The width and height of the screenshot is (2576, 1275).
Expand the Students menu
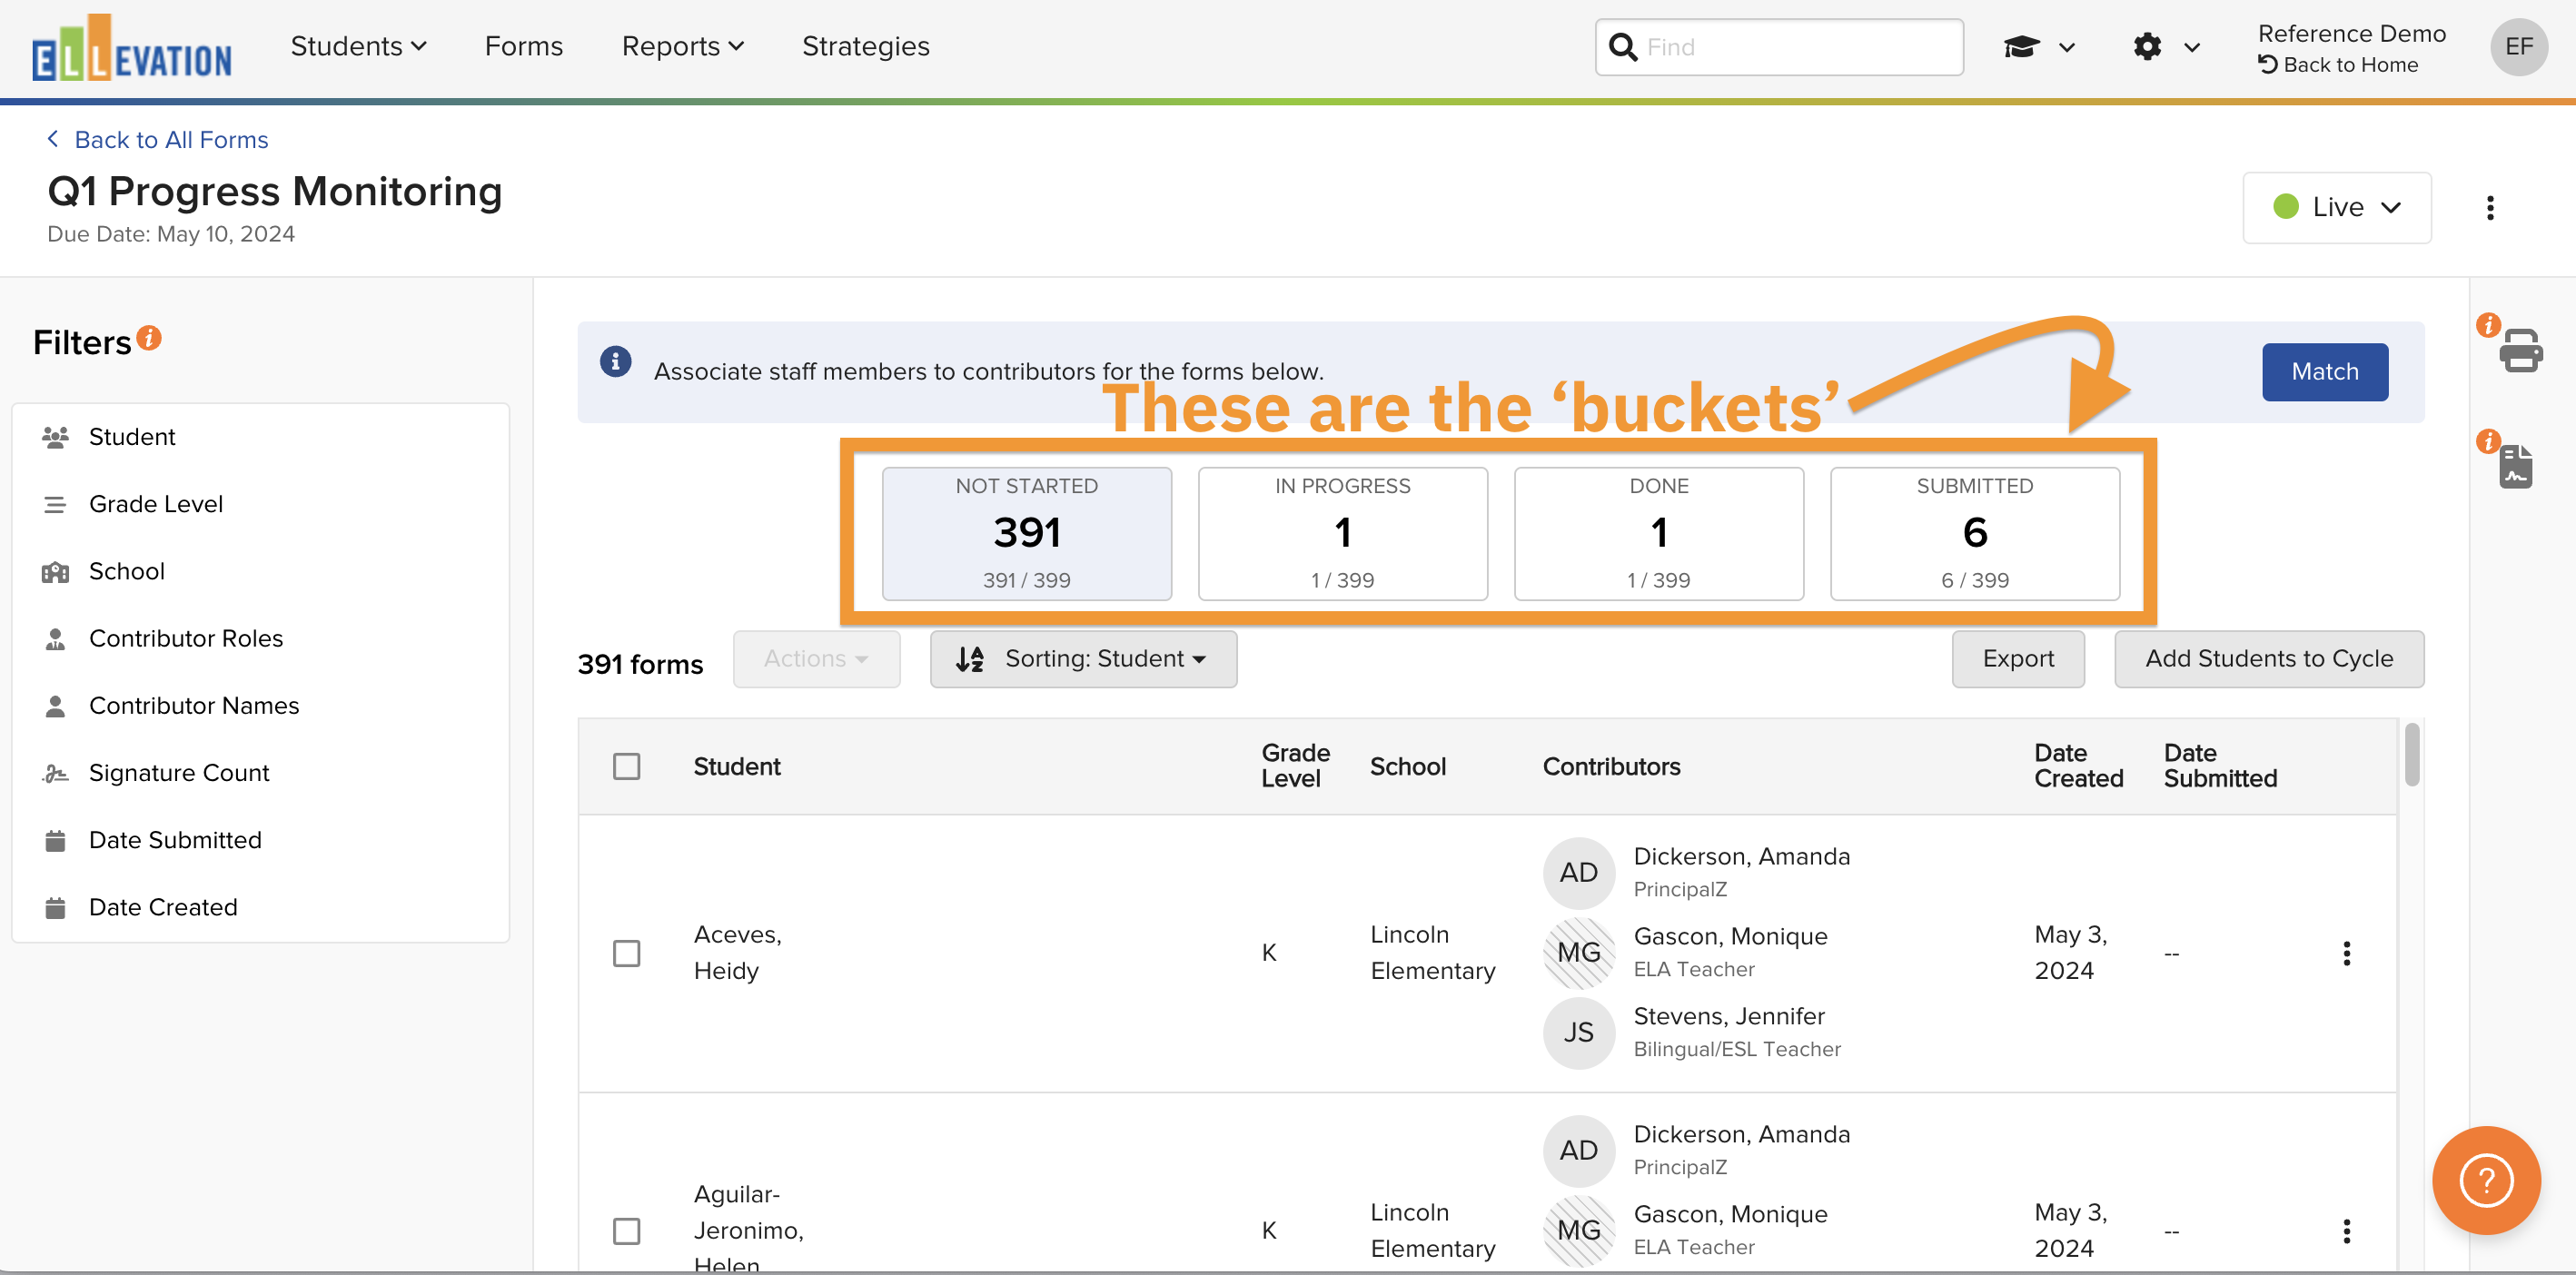coord(358,46)
